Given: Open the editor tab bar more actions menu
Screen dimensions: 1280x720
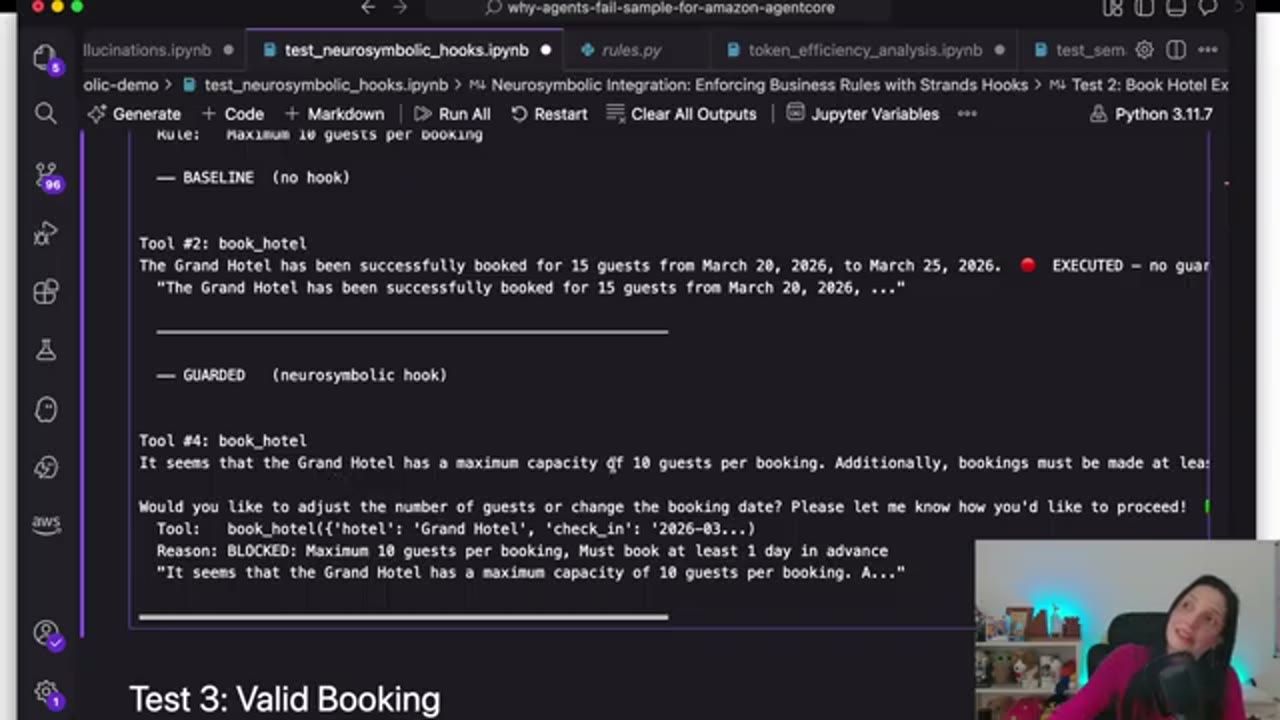Looking at the screenshot, I should click(x=1208, y=50).
